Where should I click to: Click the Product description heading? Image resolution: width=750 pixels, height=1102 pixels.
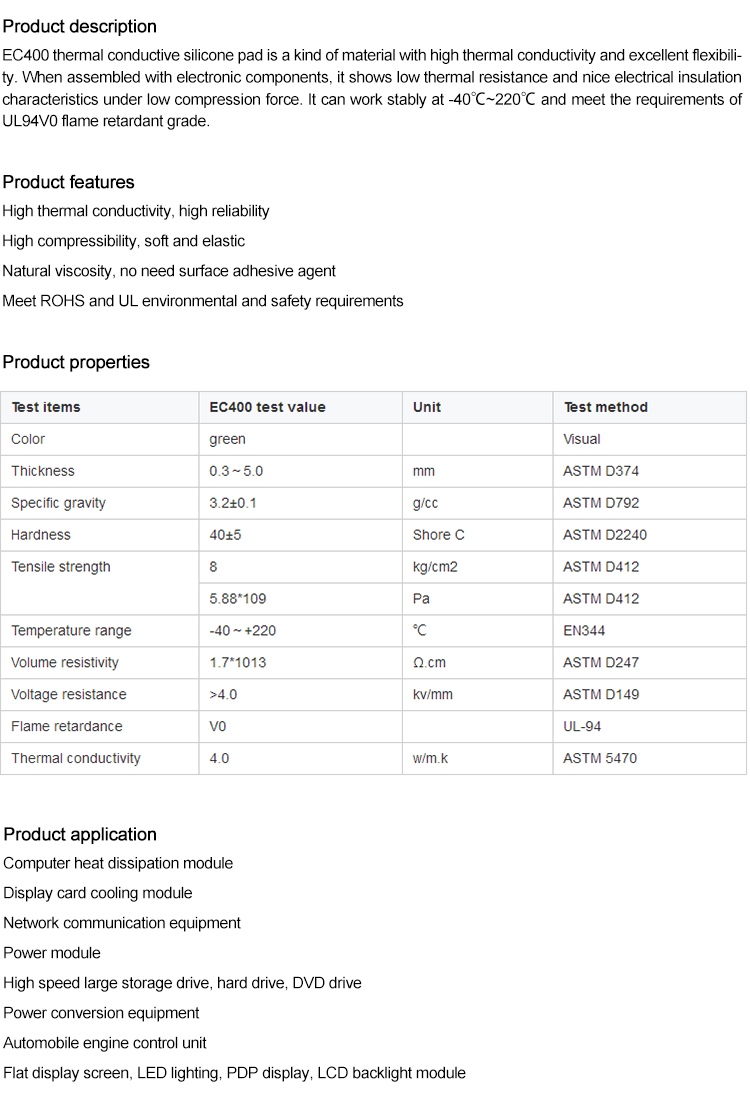point(80,26)
